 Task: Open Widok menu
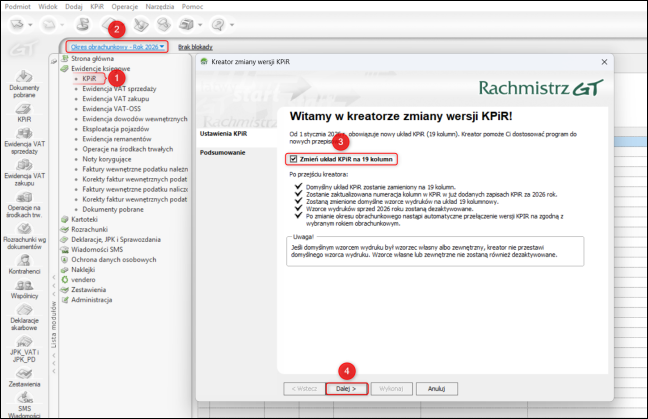click(x=48, y=7)
